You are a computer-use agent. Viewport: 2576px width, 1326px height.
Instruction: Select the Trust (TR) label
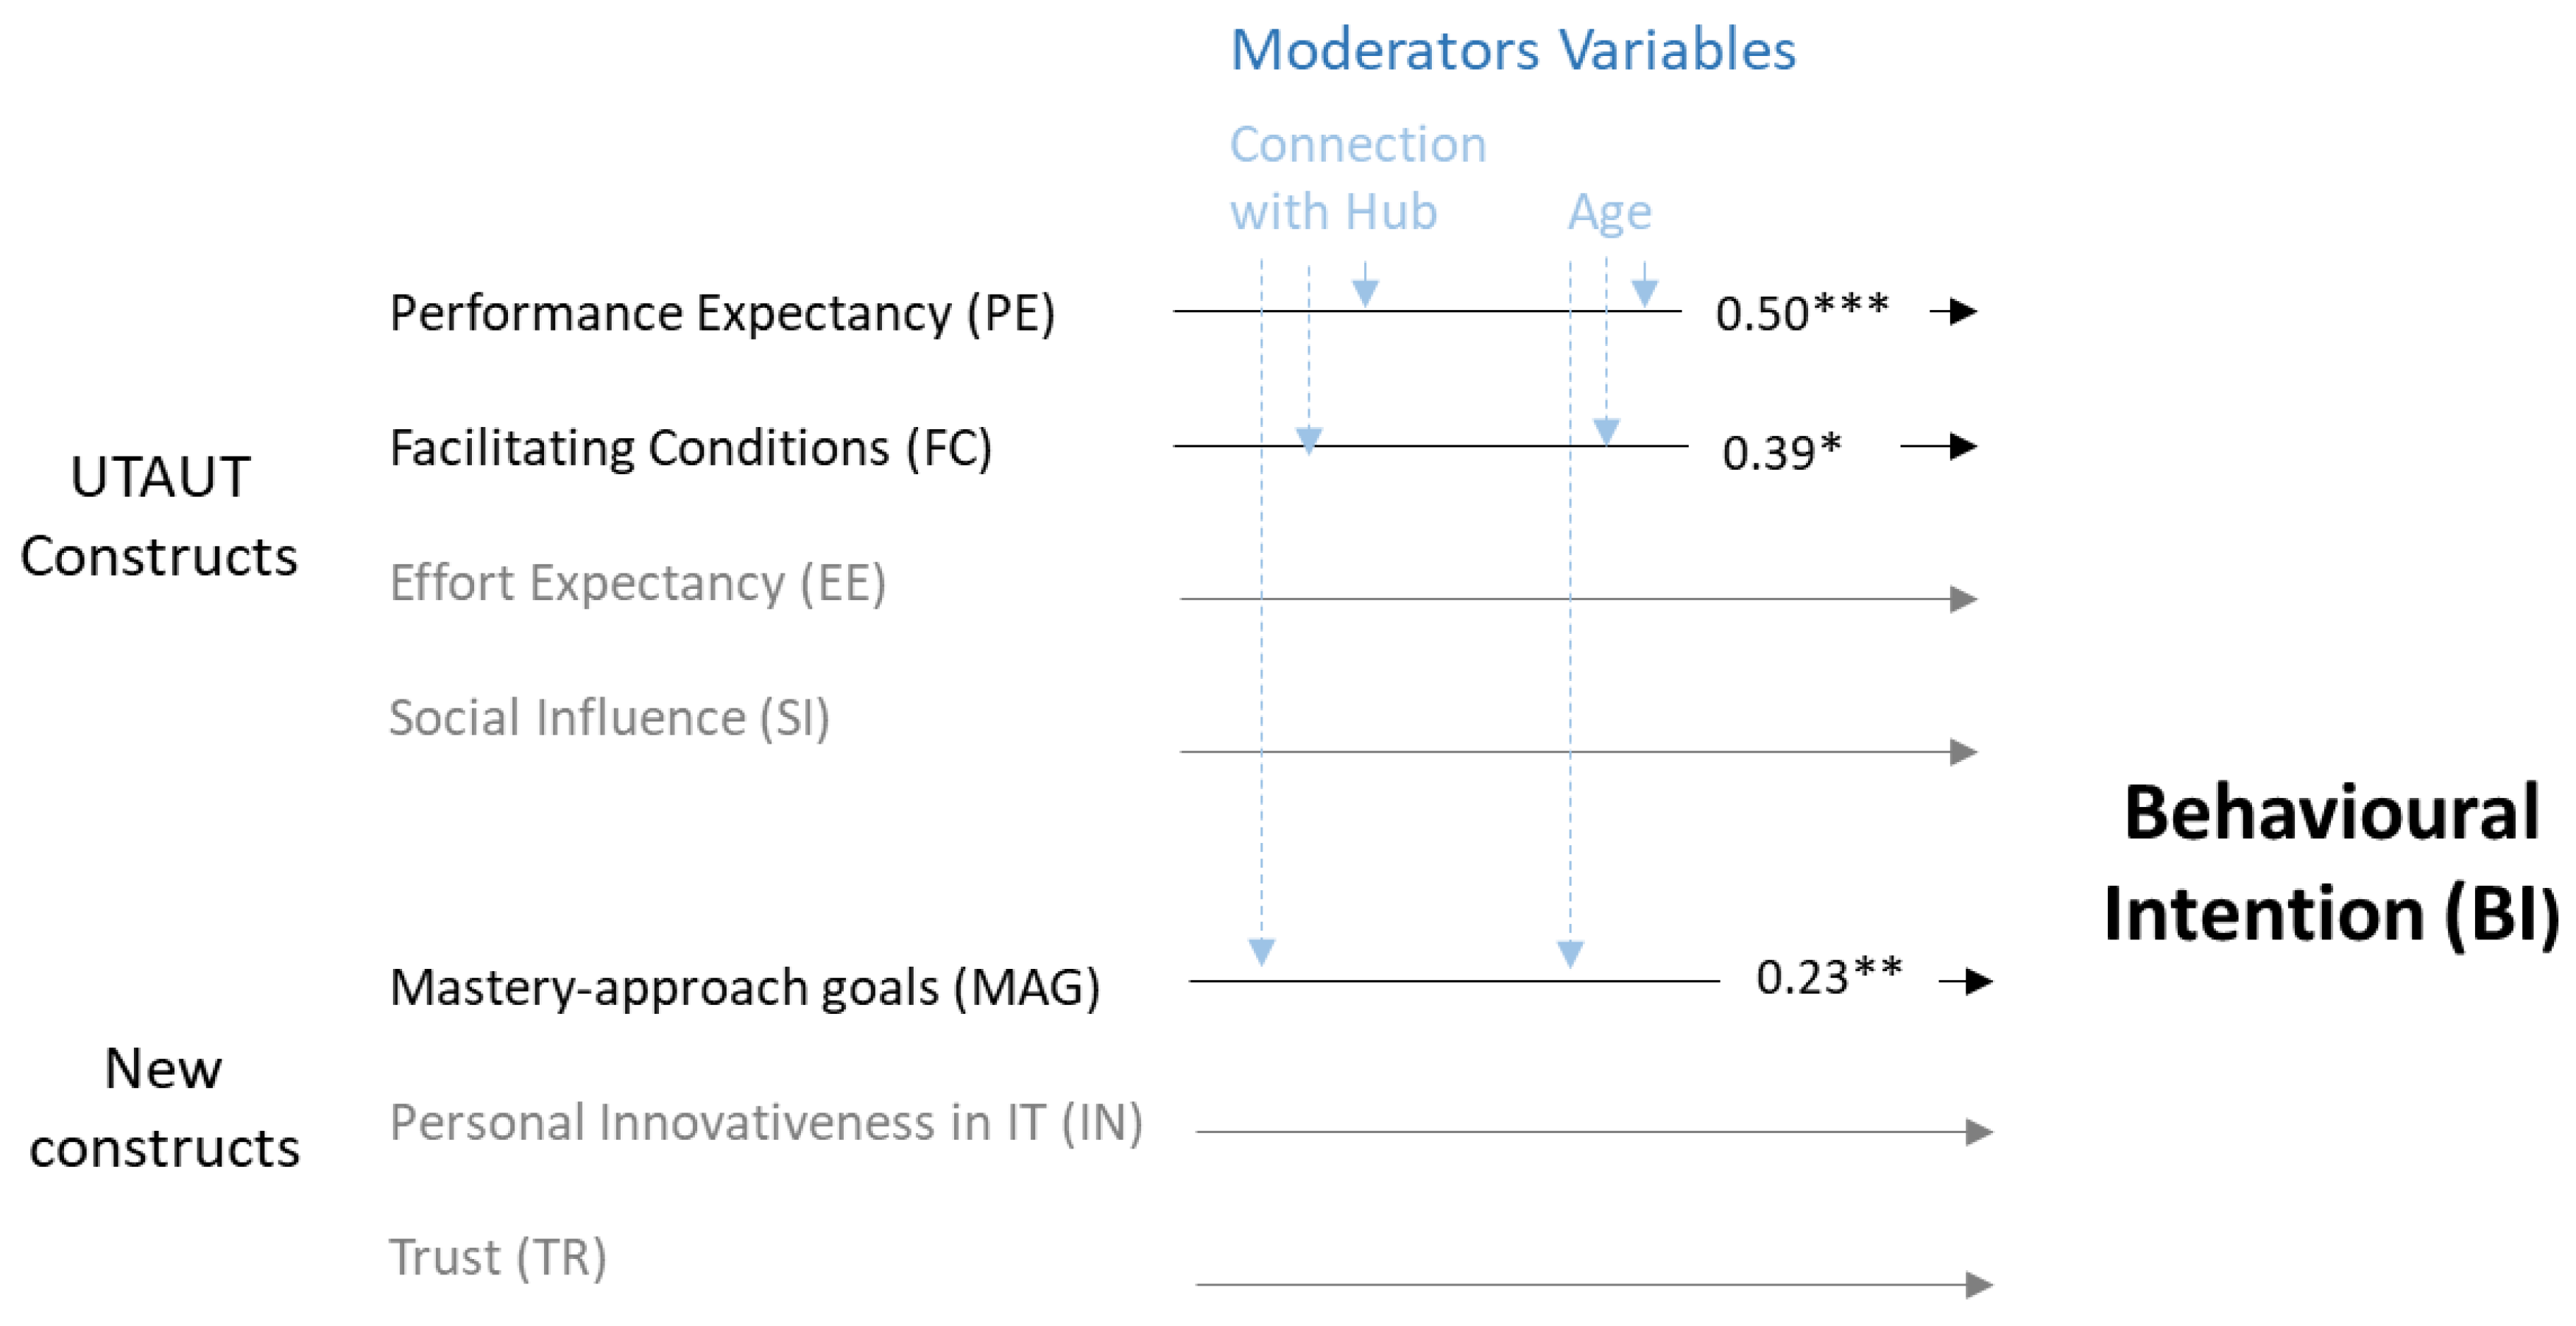pos(497,1257)
